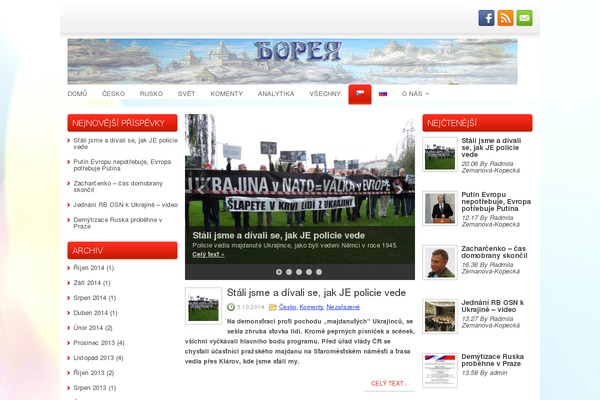
Task: Open archive Duben 2014
Action: [95, 313]
